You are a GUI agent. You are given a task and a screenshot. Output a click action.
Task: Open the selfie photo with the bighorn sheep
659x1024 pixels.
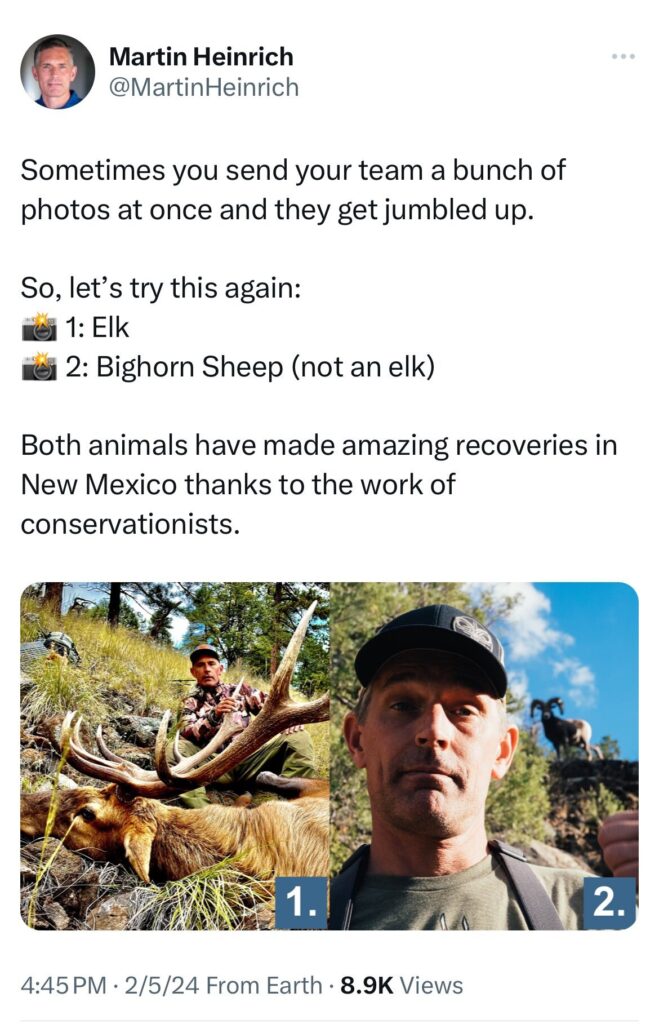pyautogui.click(x=484, y=755)
